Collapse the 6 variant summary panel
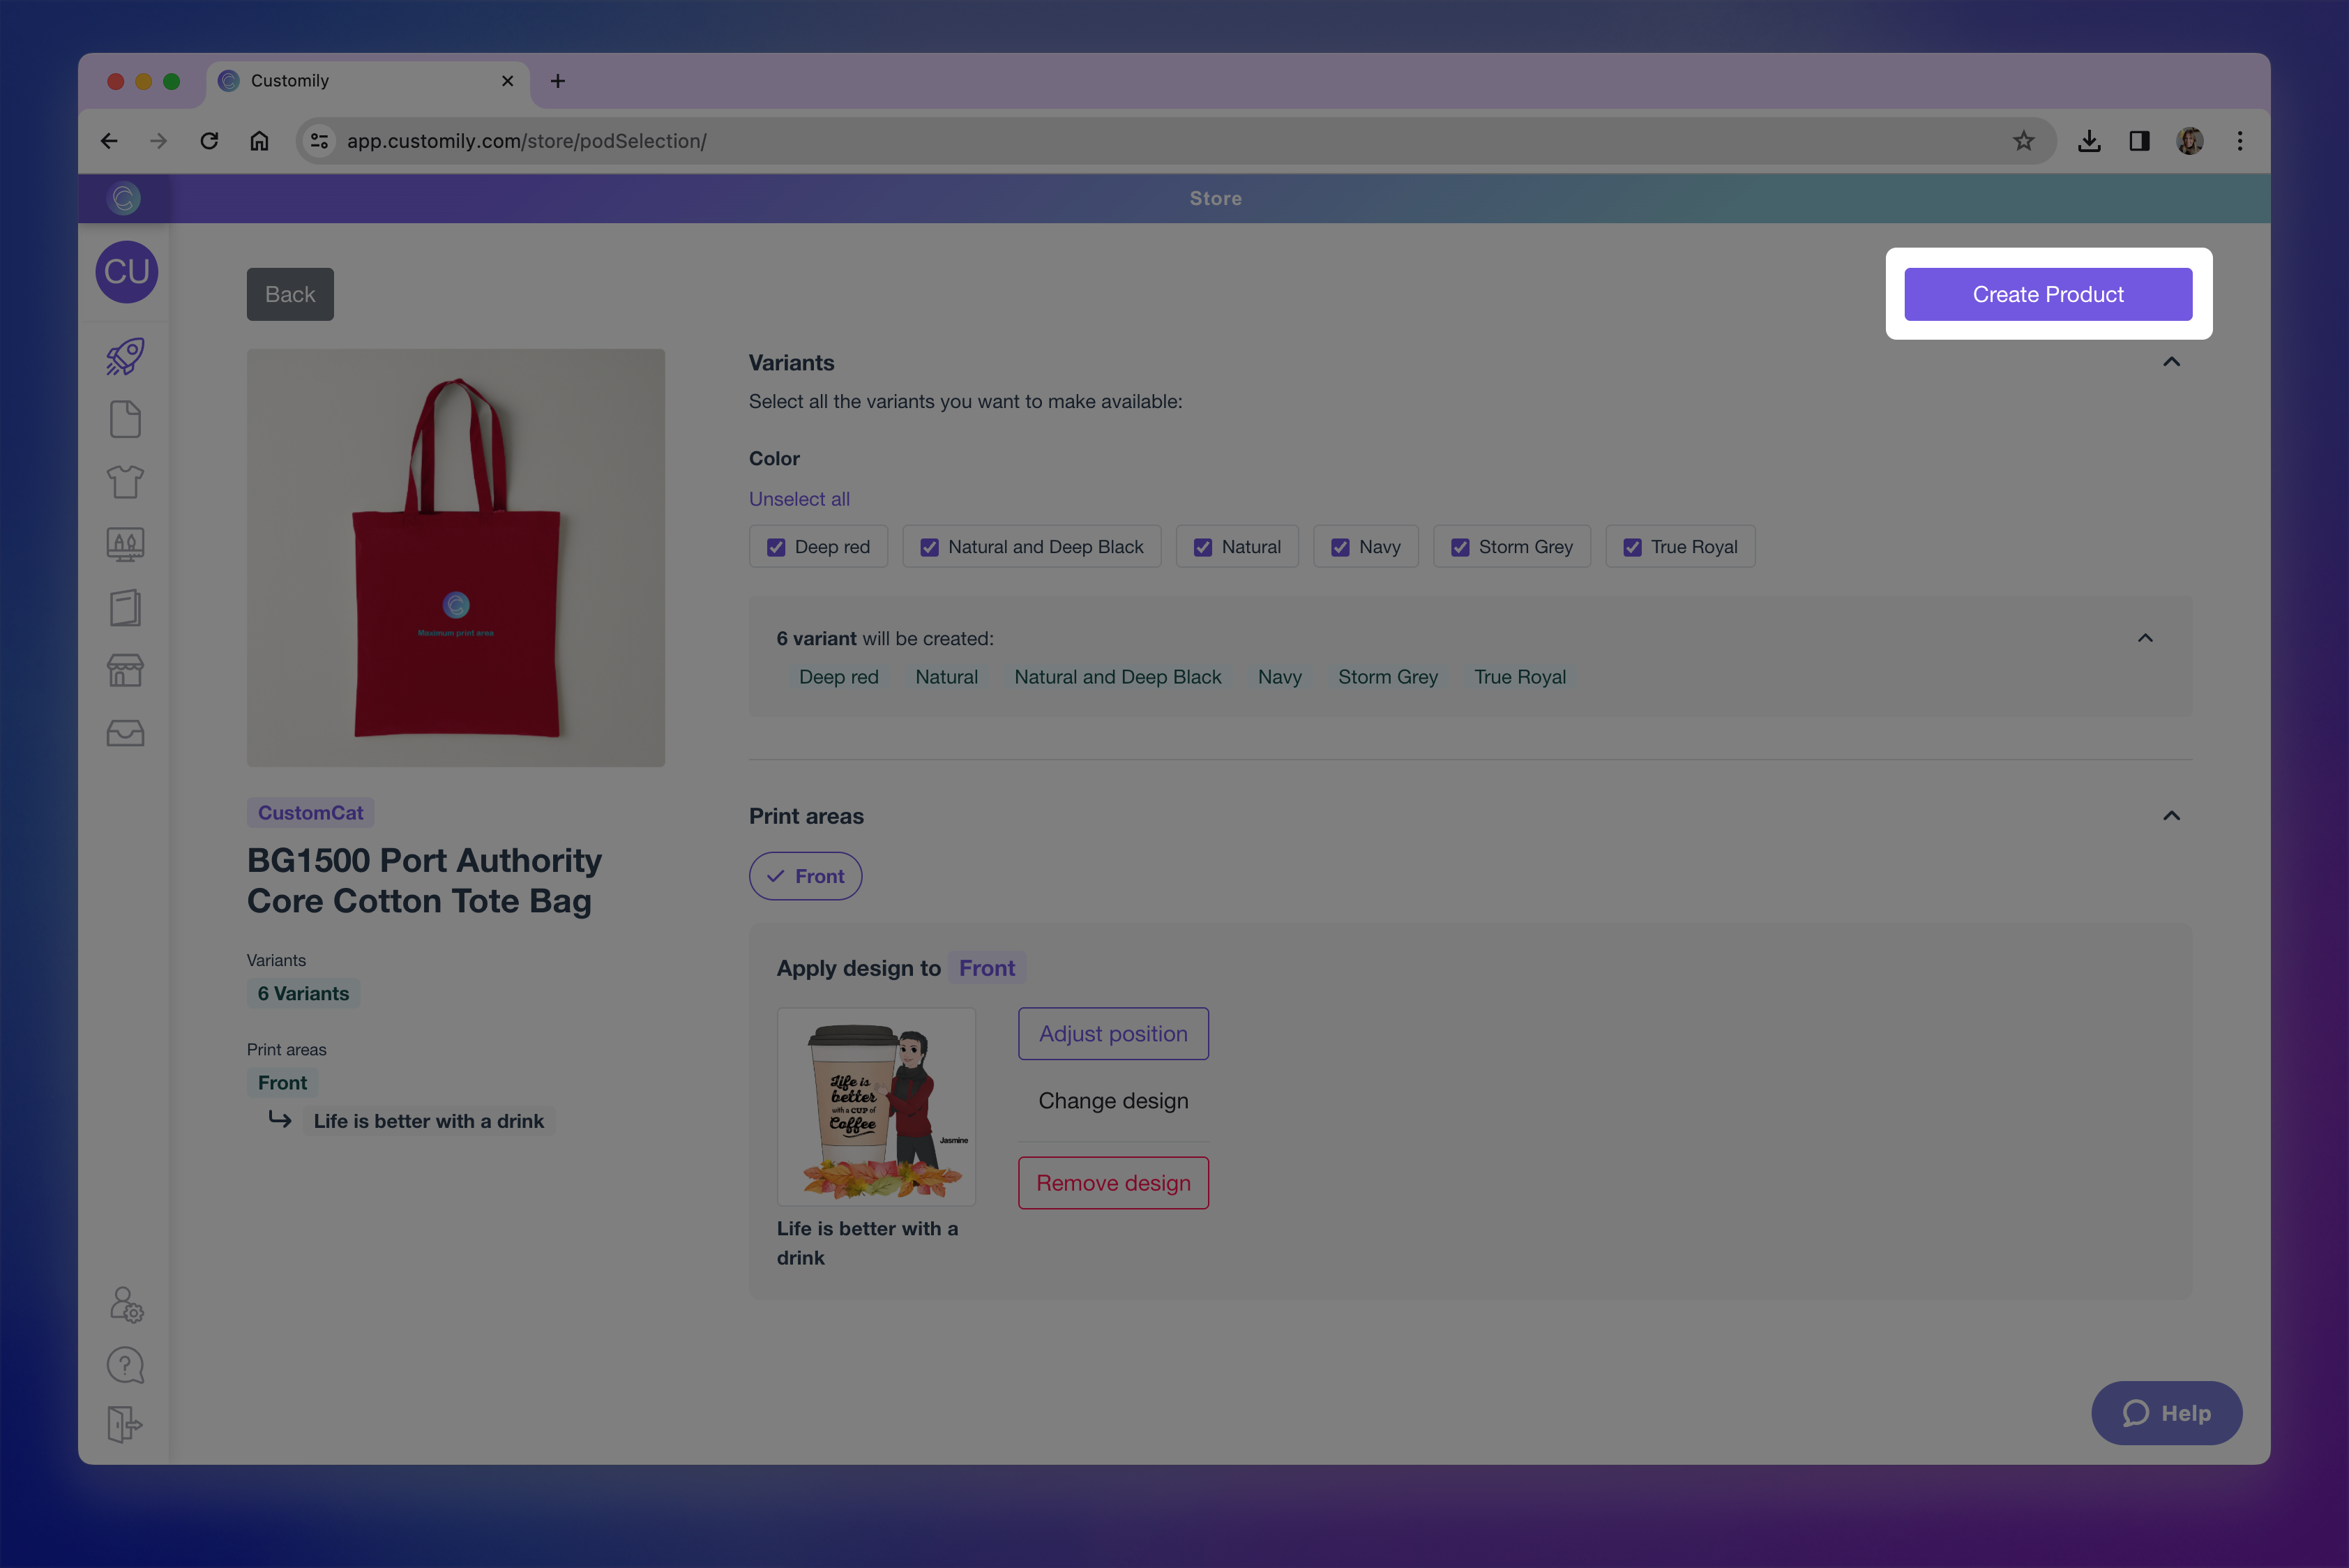 click(2146, 638)
